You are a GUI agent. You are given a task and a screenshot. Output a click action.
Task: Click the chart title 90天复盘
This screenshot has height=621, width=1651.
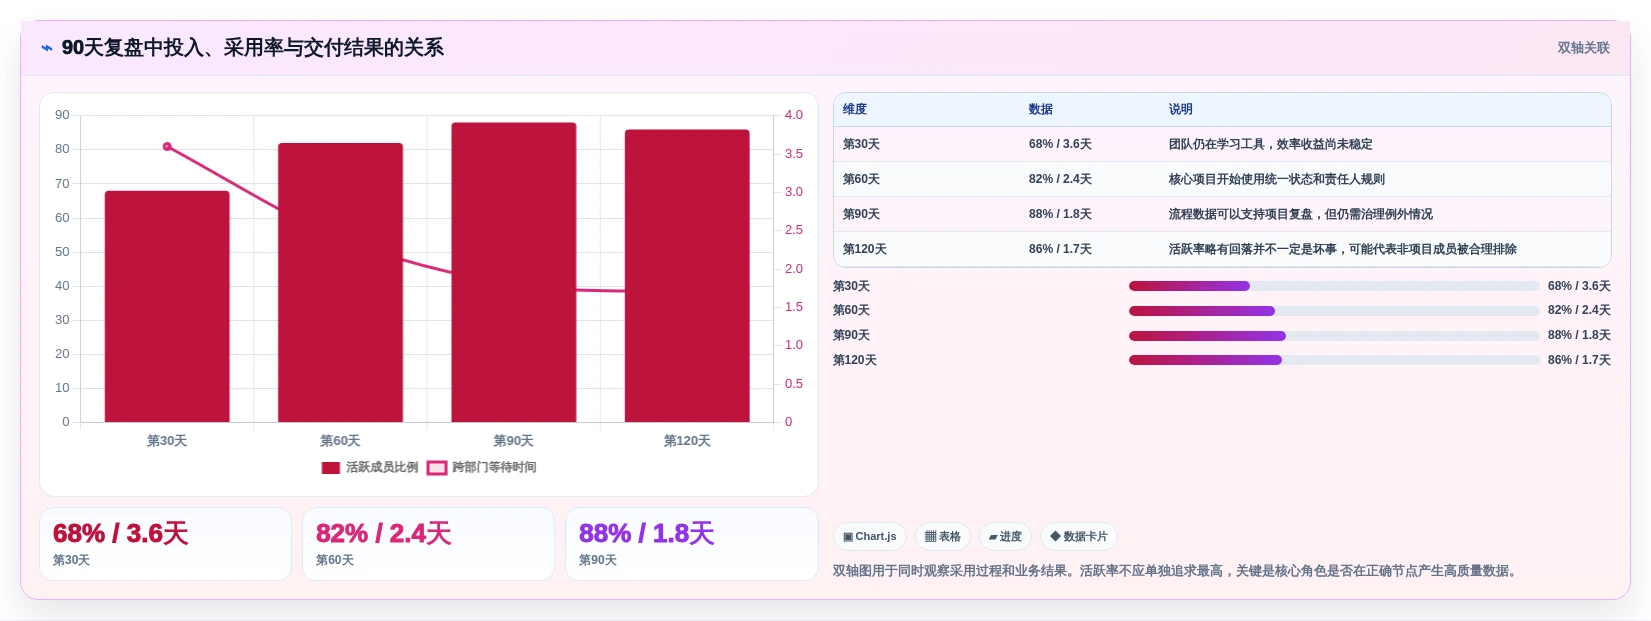[x=252, y=48]
